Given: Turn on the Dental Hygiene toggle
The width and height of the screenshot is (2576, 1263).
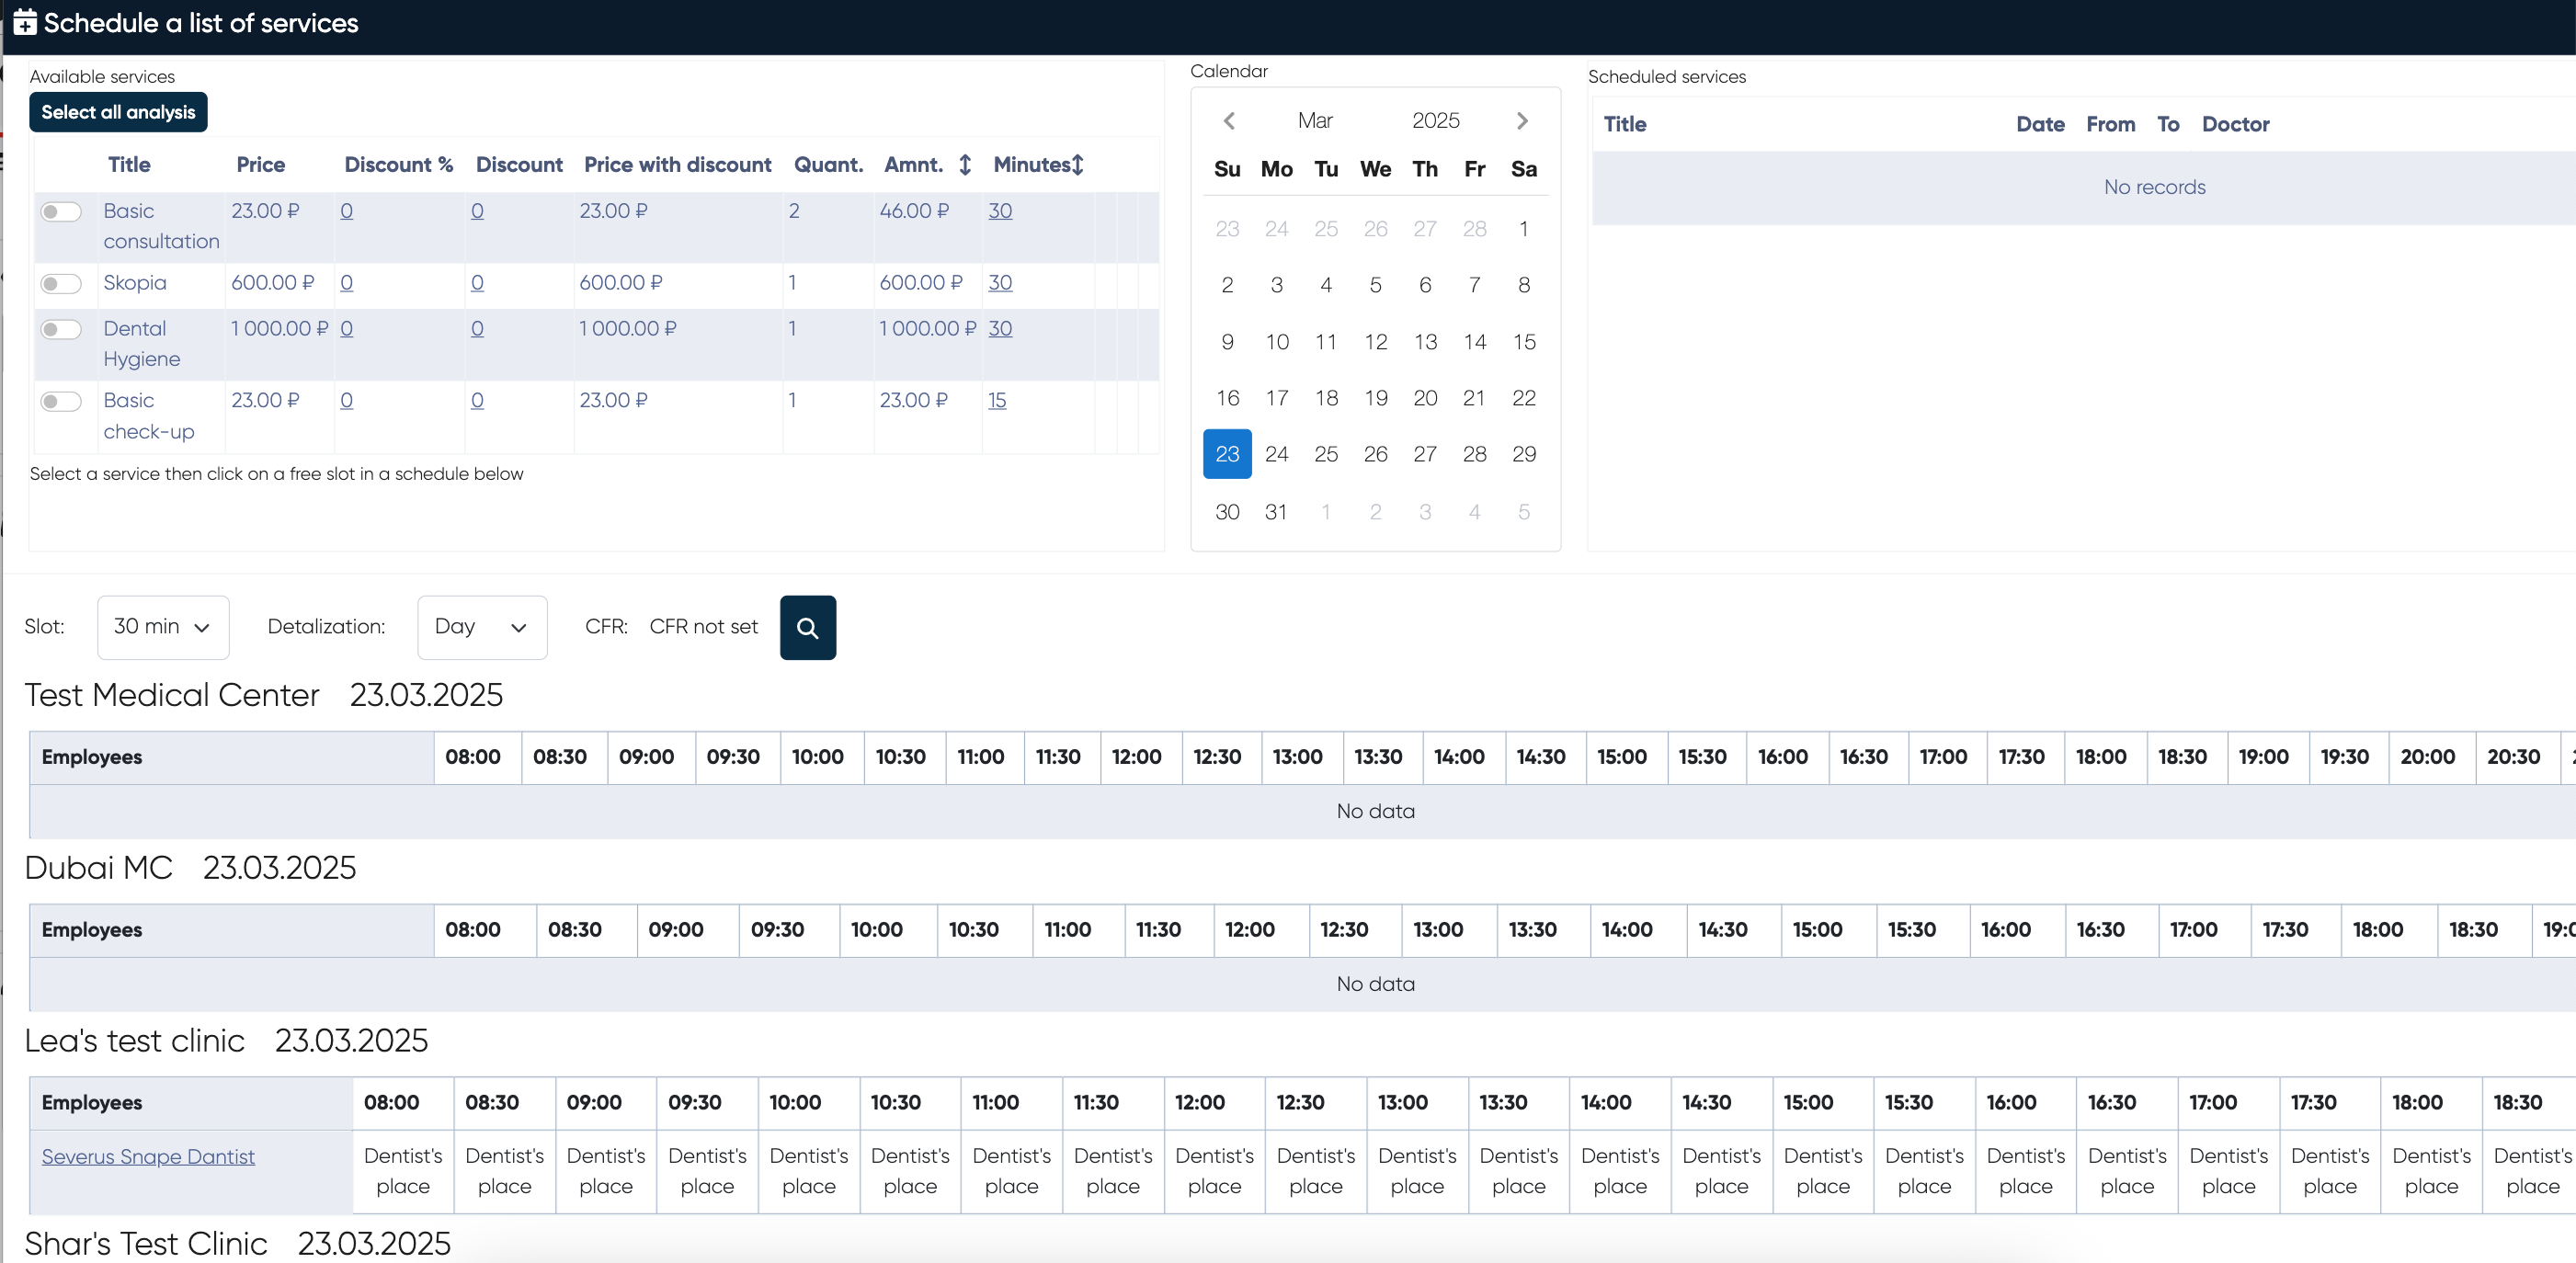Looking at the screenshot, I should (x=61, y=330).
